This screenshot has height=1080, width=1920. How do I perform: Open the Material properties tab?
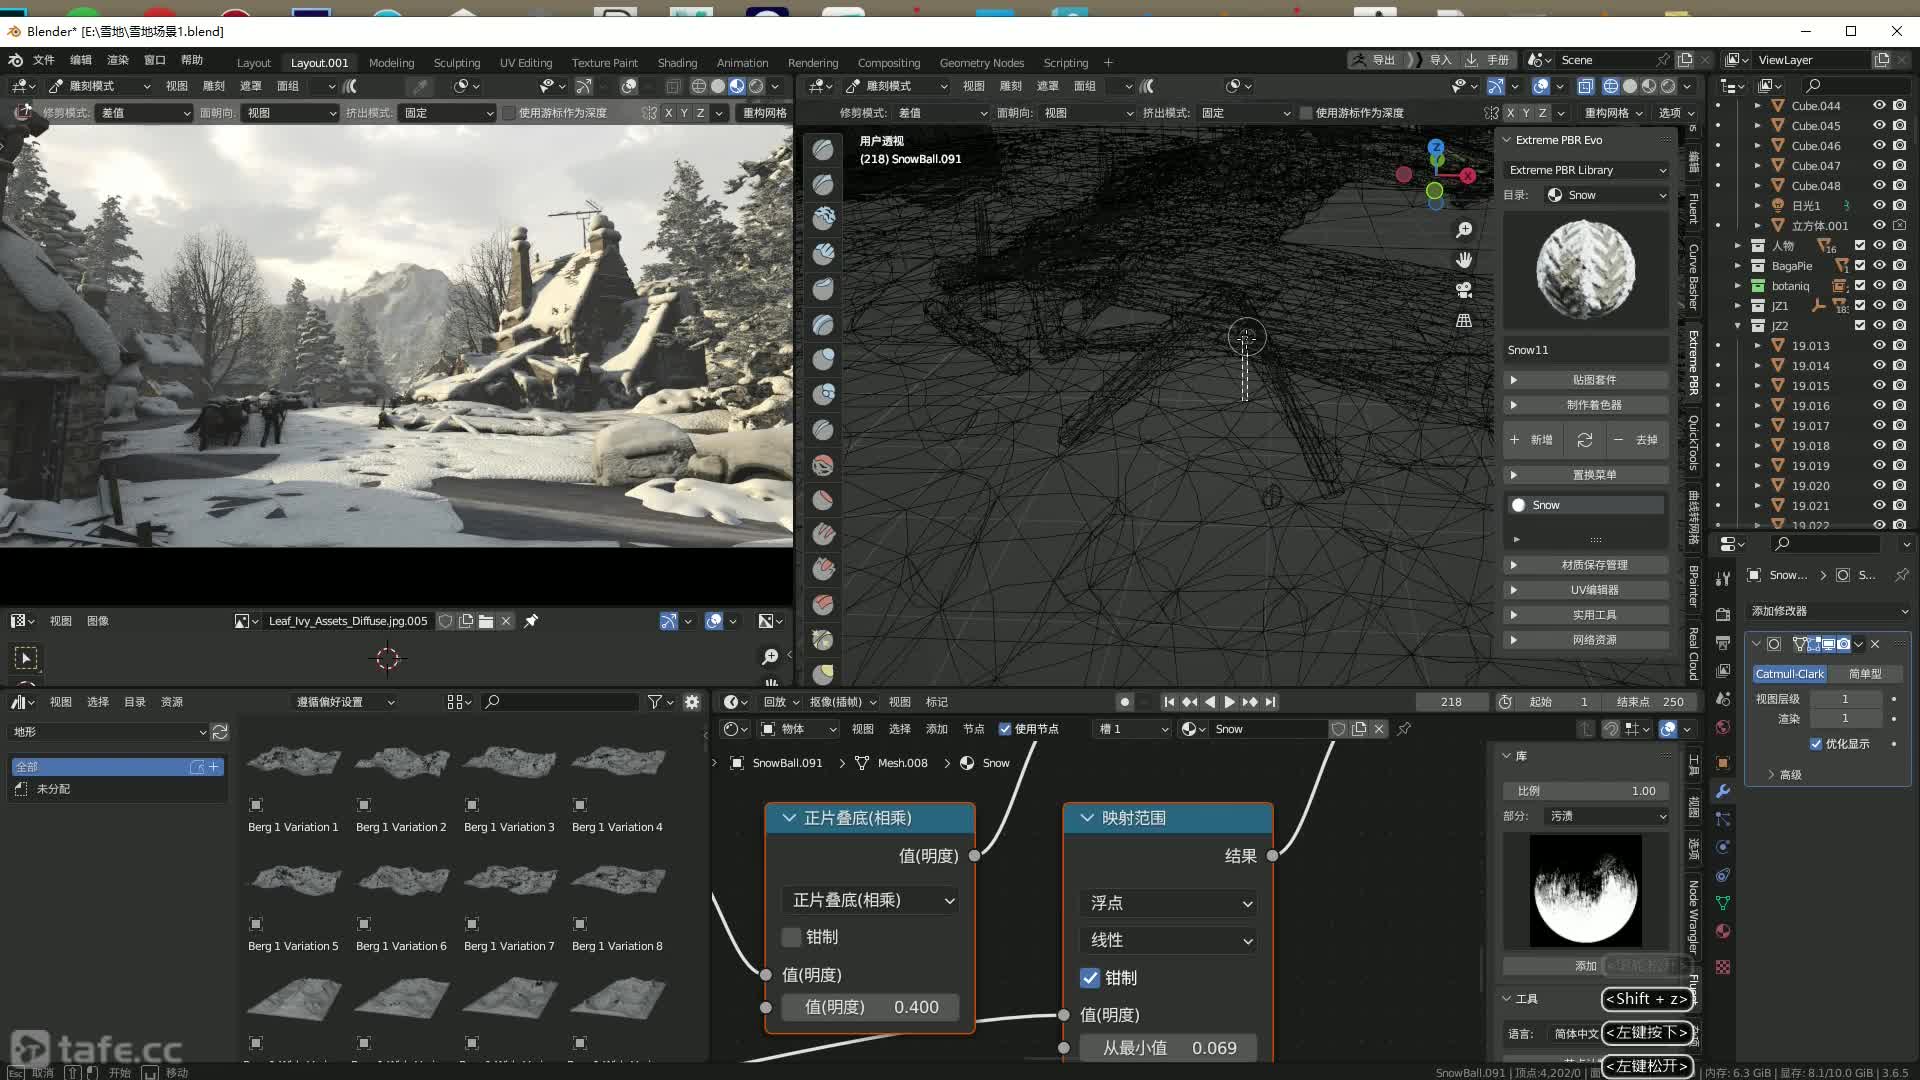tap(1723, 931)
